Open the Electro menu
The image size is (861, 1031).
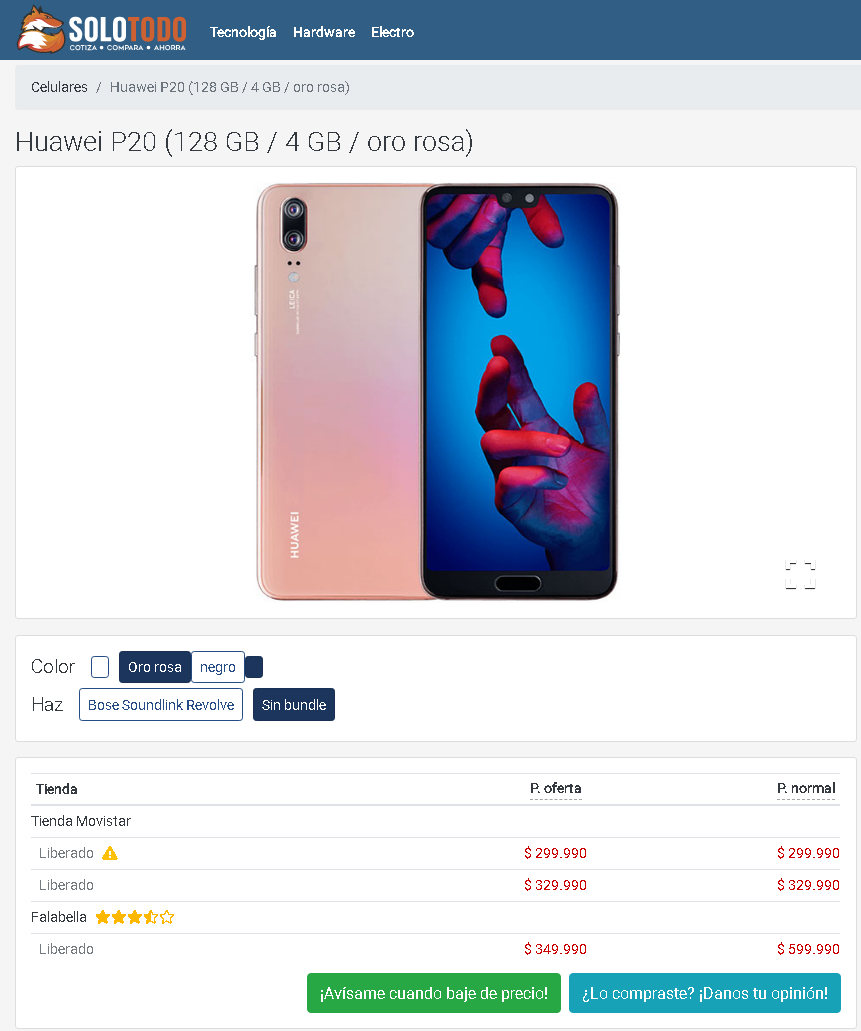pos(393,32)
